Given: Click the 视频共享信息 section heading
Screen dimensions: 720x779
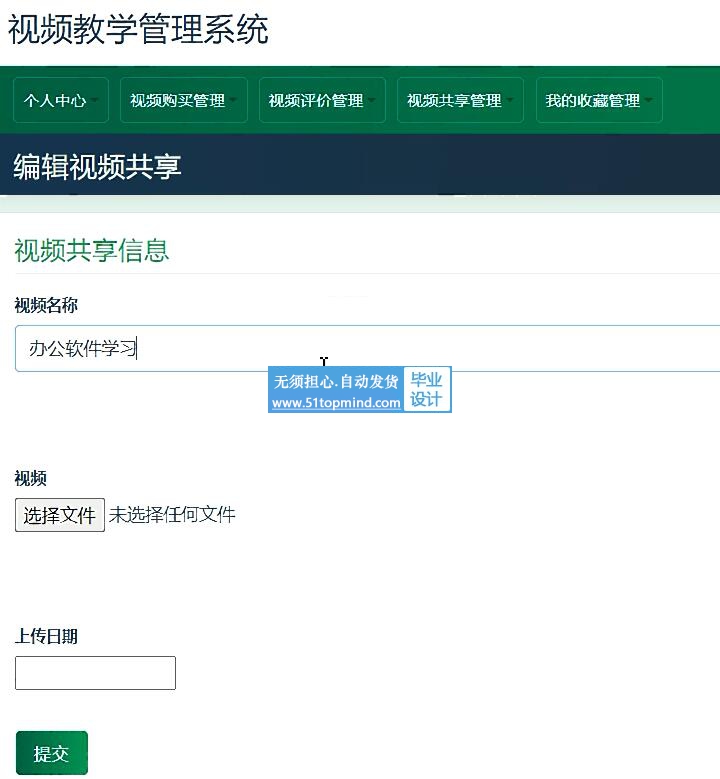Looking at the screenshot, I should pyautogui.click(x=92, y=250).
